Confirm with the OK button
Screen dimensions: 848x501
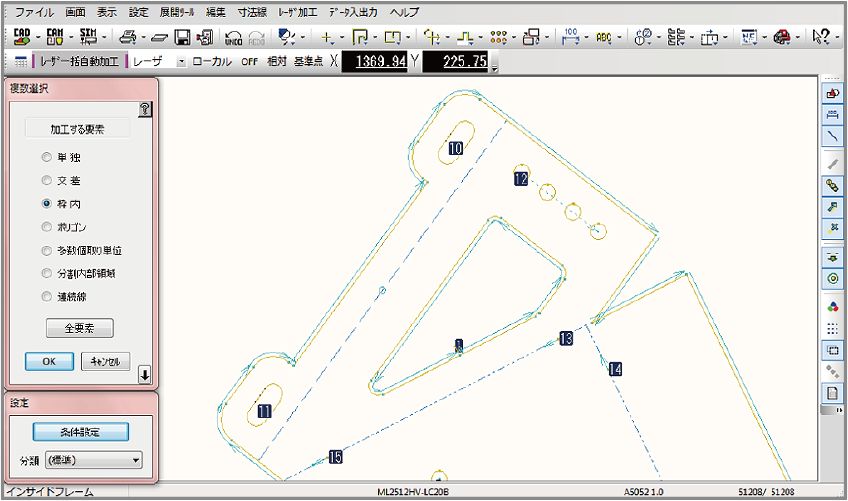49,361
